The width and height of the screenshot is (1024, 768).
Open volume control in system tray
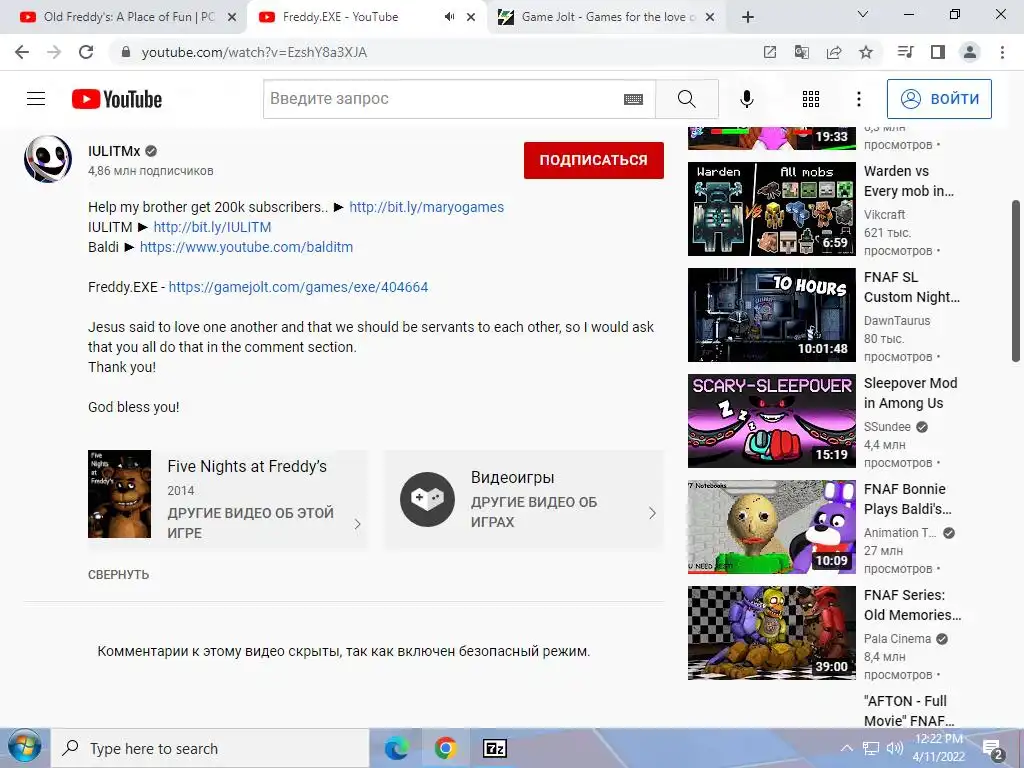(894, 748)
